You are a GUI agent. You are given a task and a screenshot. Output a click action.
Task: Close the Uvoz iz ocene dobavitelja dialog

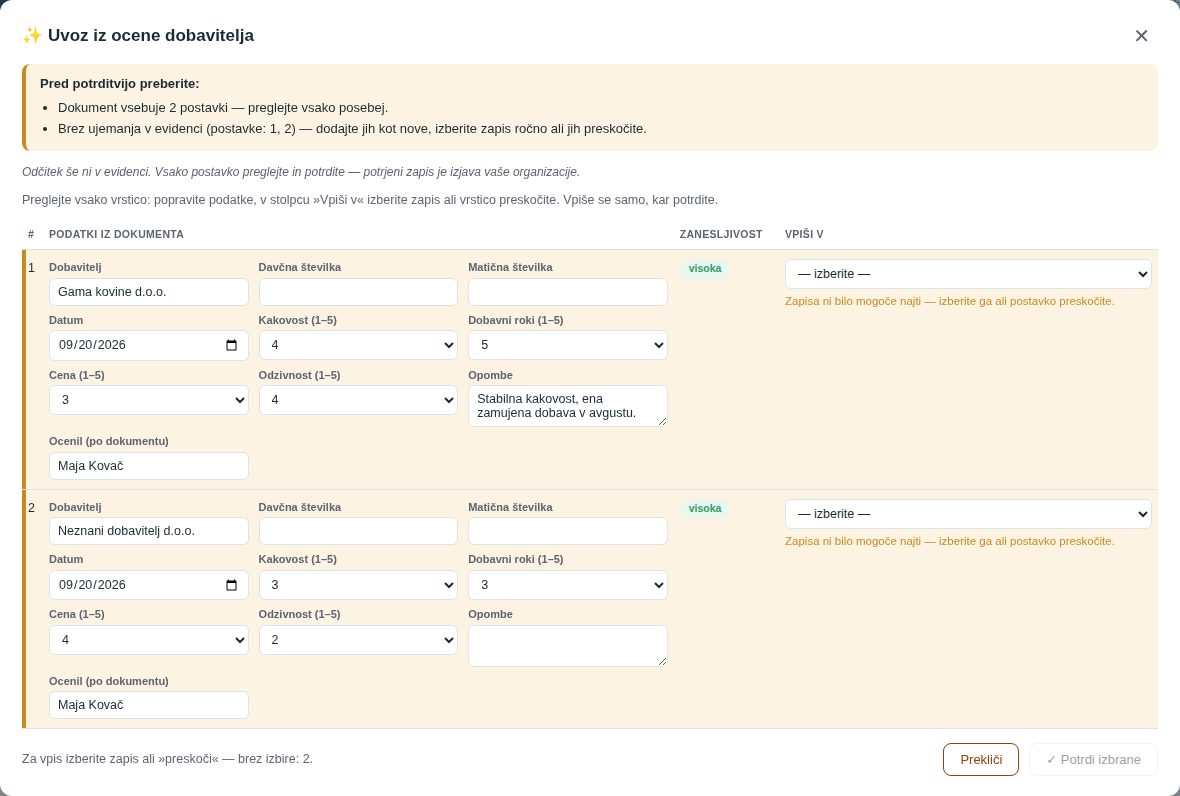pos(1141,35)
